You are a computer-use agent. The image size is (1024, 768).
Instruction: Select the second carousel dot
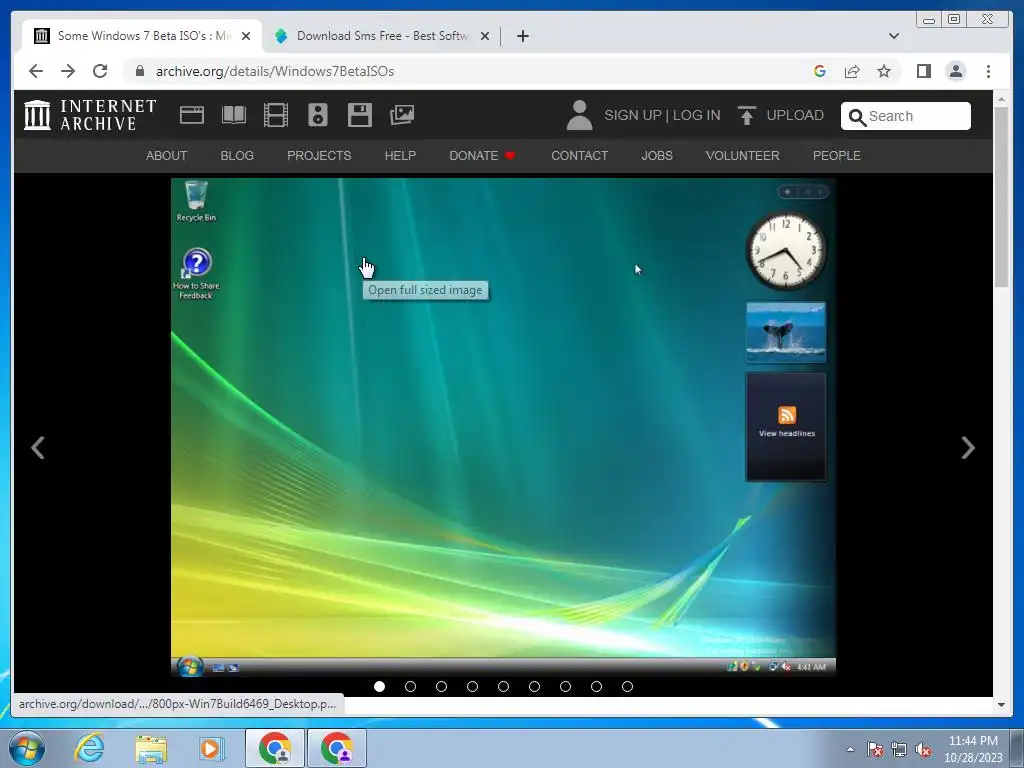tap(410, 686)
